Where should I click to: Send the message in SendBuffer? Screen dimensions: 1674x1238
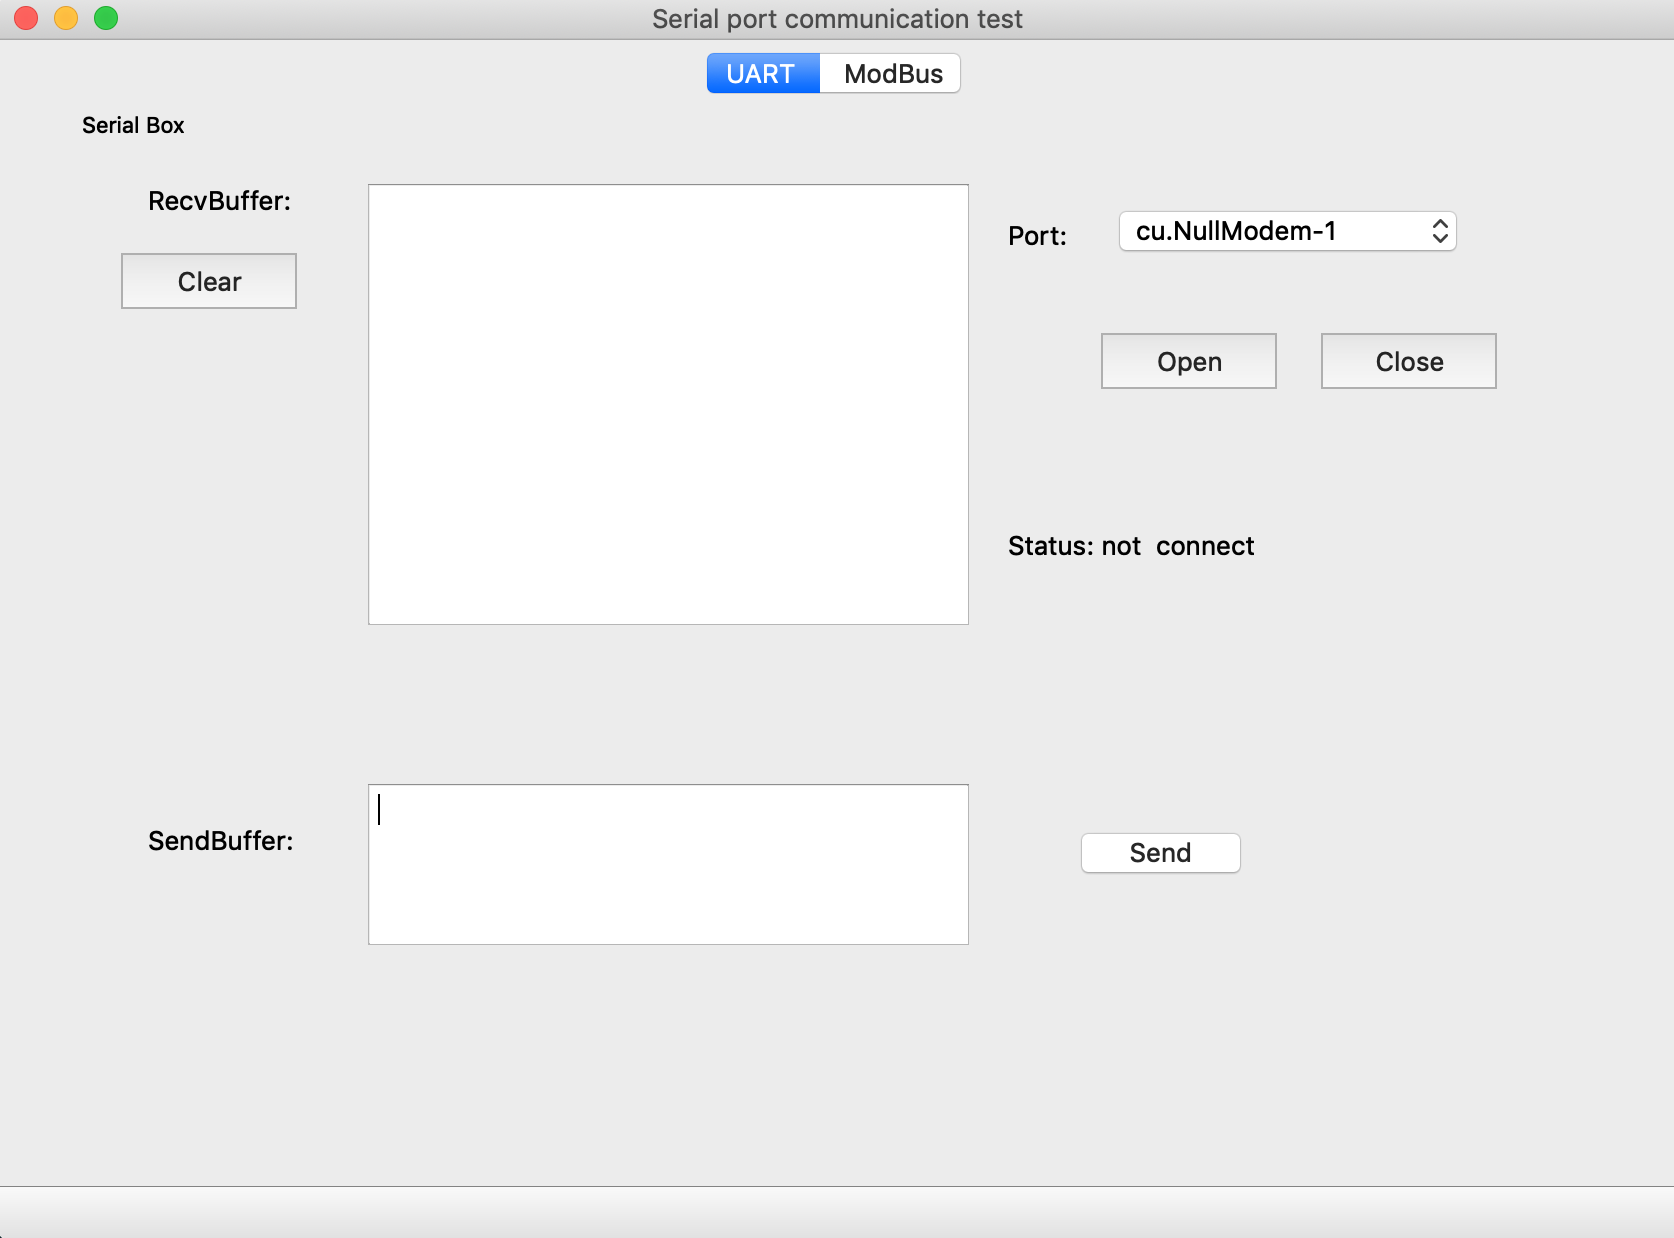pyautogui.click(x=1159, y=853)
